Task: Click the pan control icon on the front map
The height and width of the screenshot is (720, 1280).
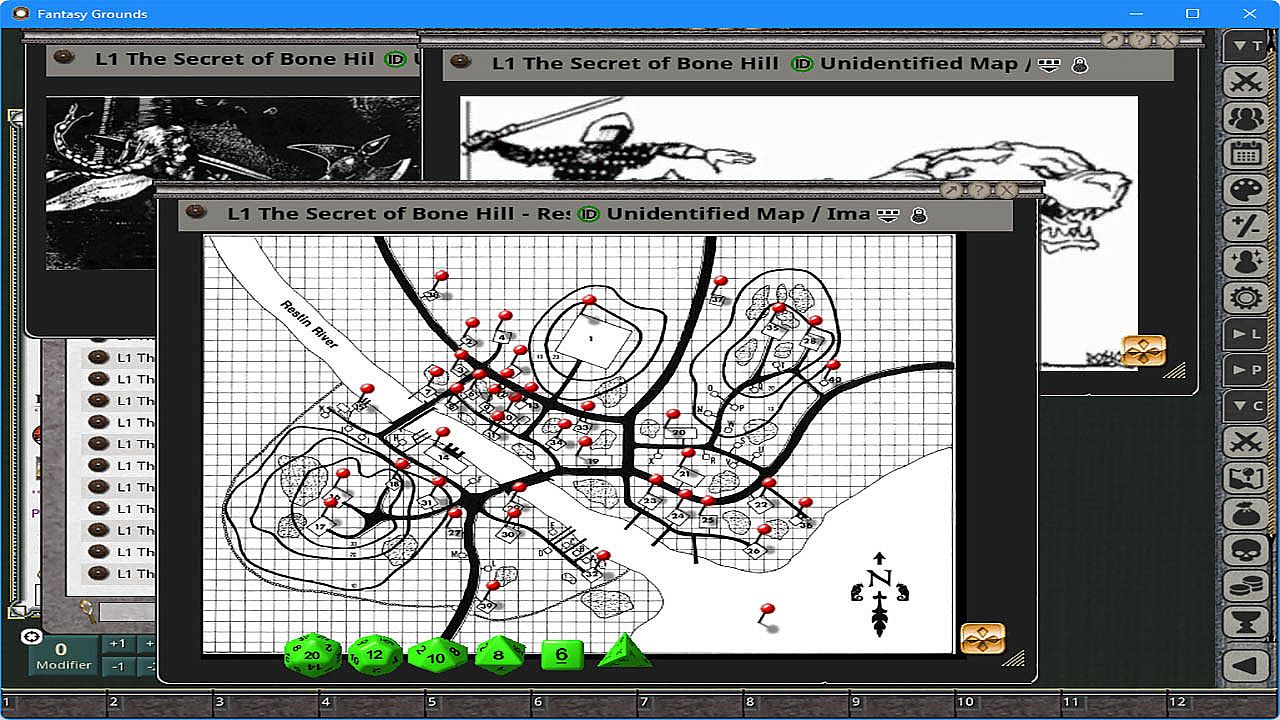Action: (982, 638)
